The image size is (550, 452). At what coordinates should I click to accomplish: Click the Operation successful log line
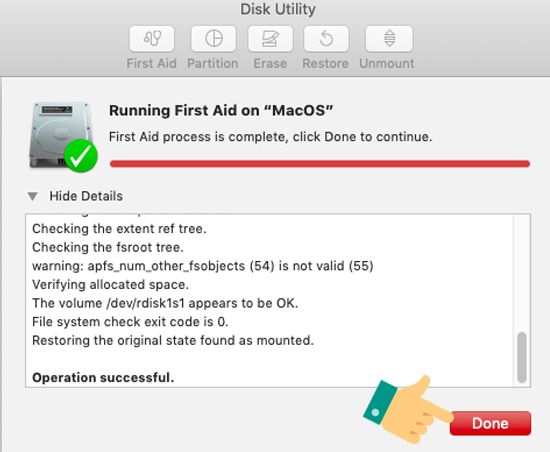[103, 378]
